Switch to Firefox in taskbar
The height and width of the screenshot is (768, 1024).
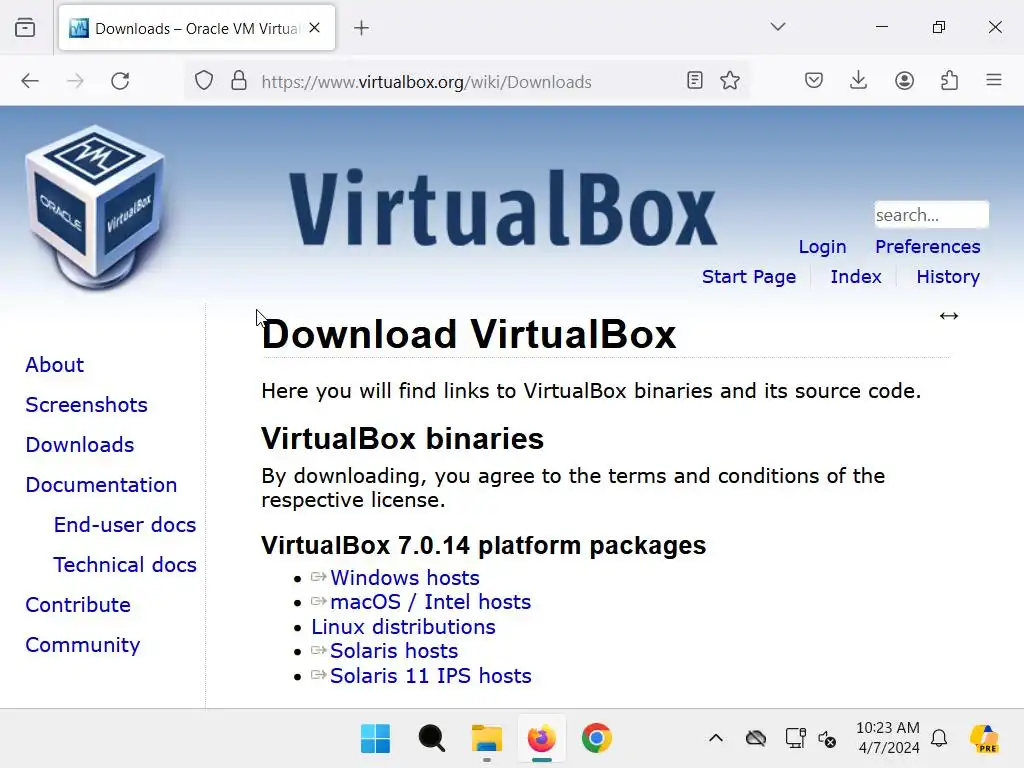pos(541,739)
